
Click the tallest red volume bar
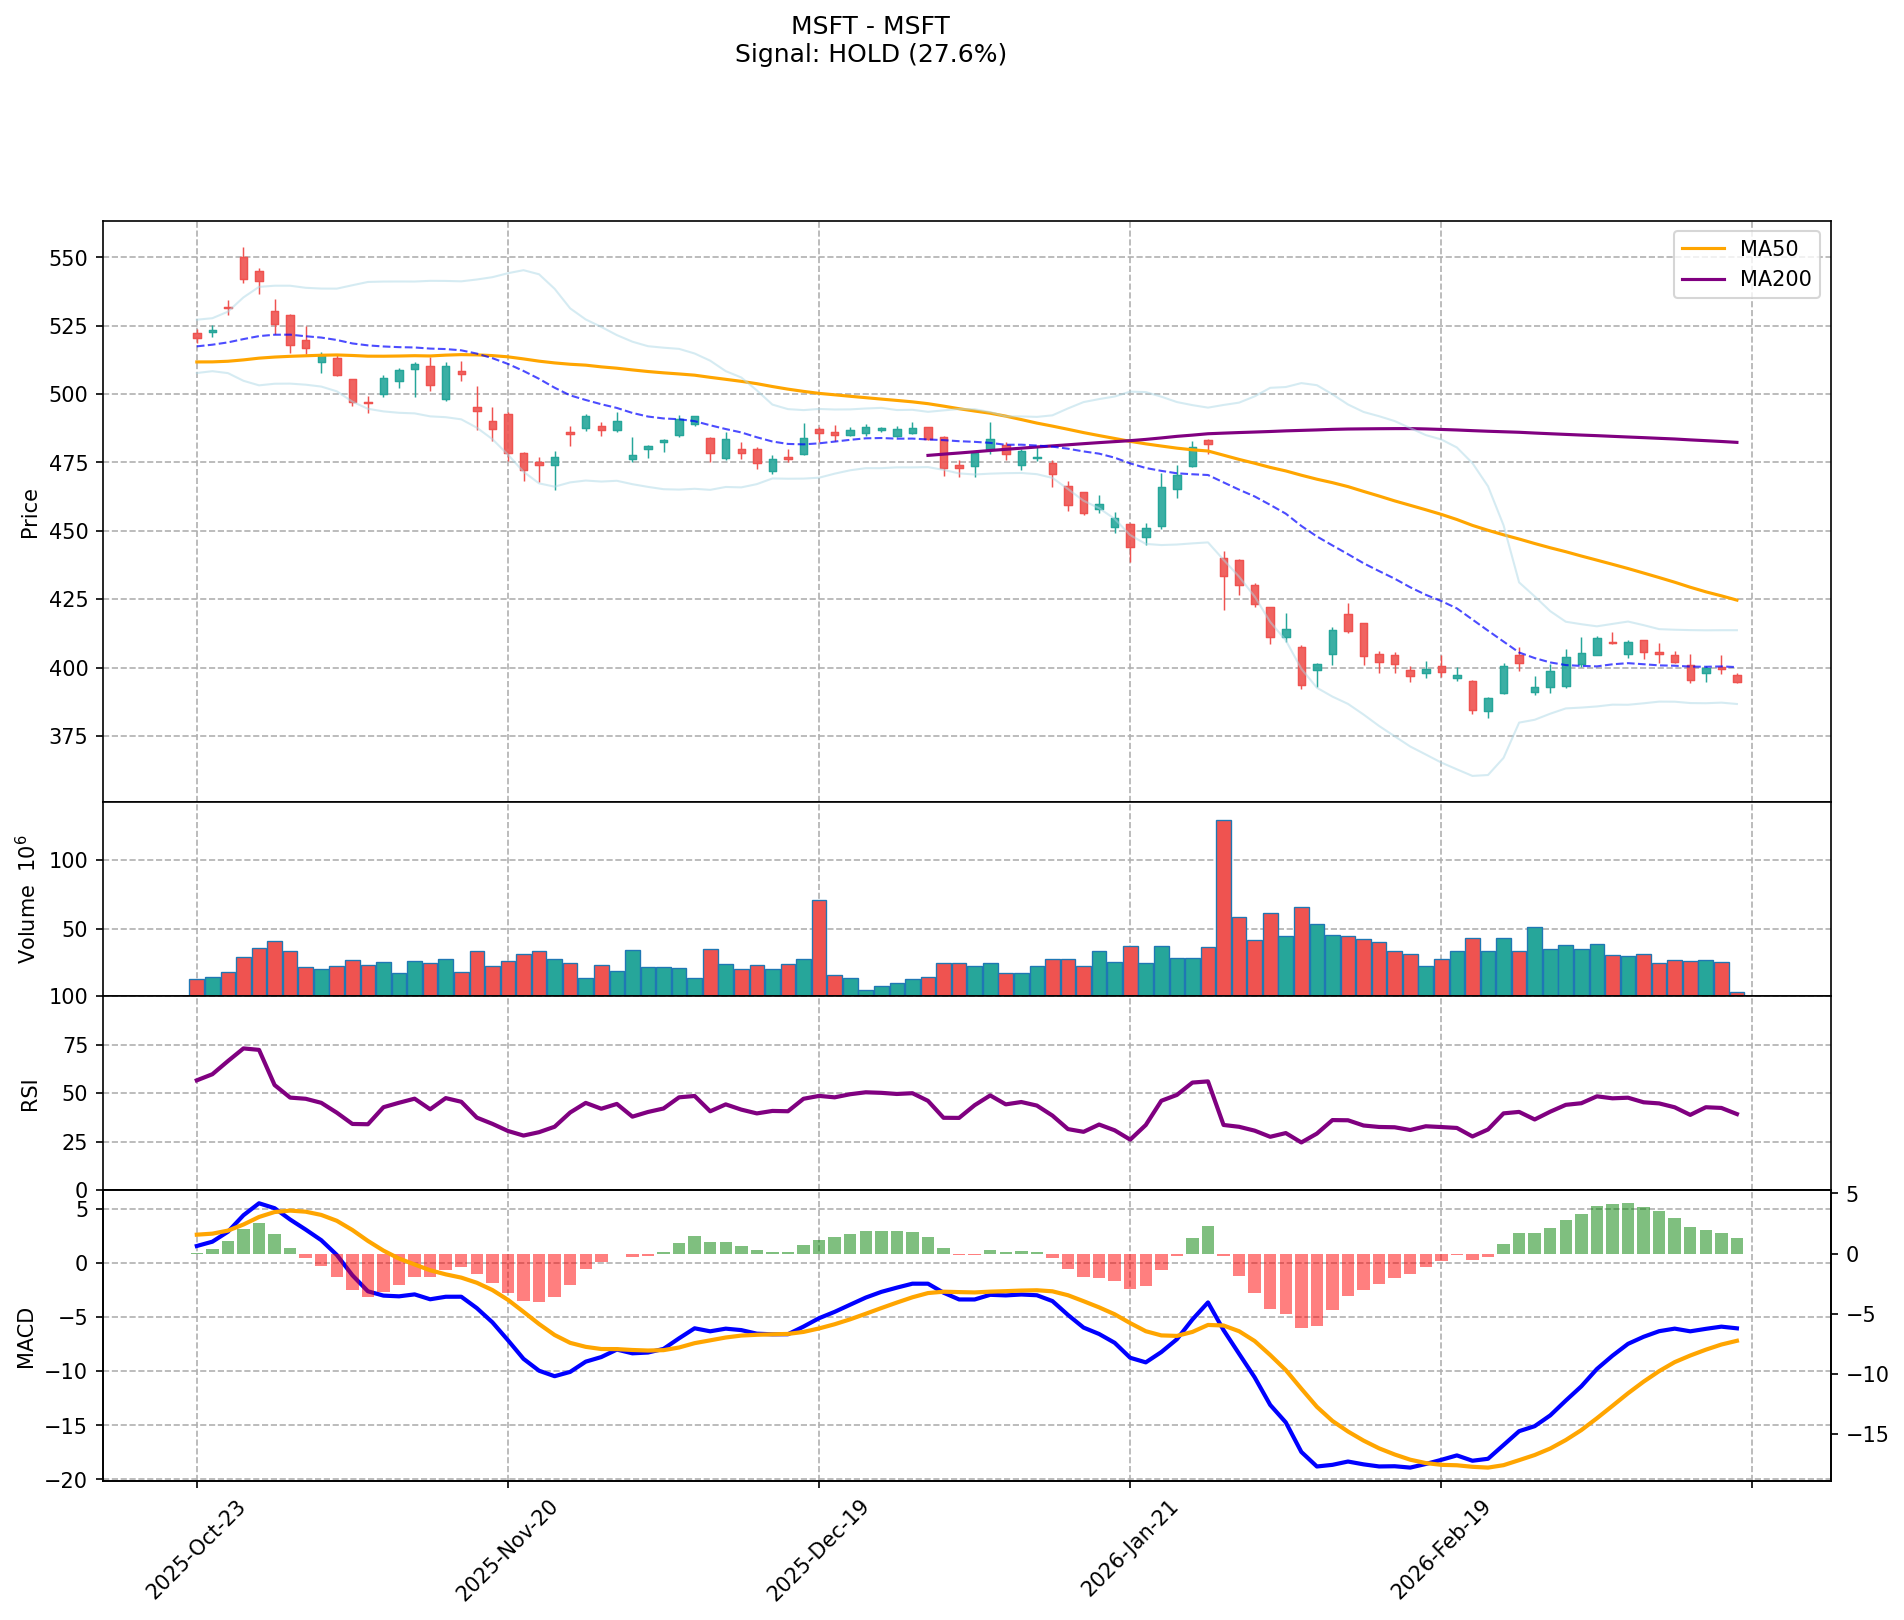[1223, 908]
